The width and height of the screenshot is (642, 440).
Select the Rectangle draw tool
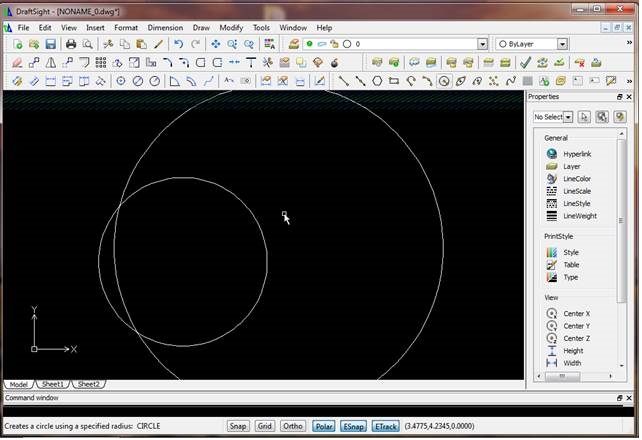tap(394, 81)
